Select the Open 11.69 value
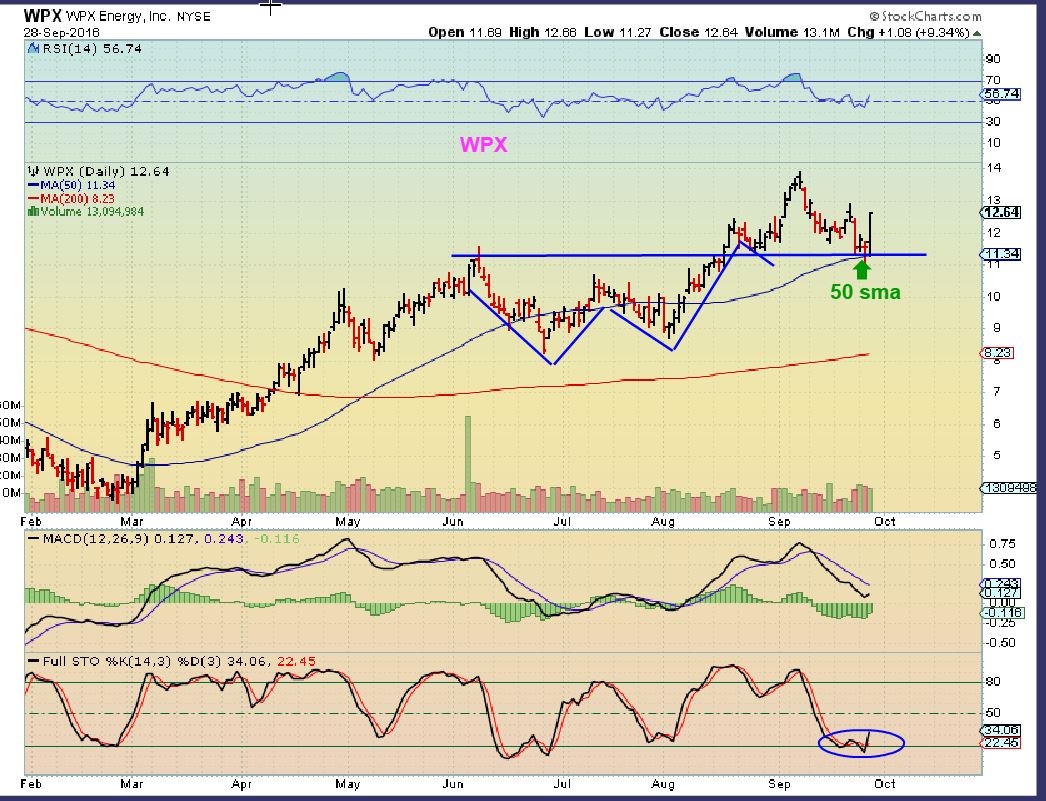The image size is (1046, 801). click(464, 32)
